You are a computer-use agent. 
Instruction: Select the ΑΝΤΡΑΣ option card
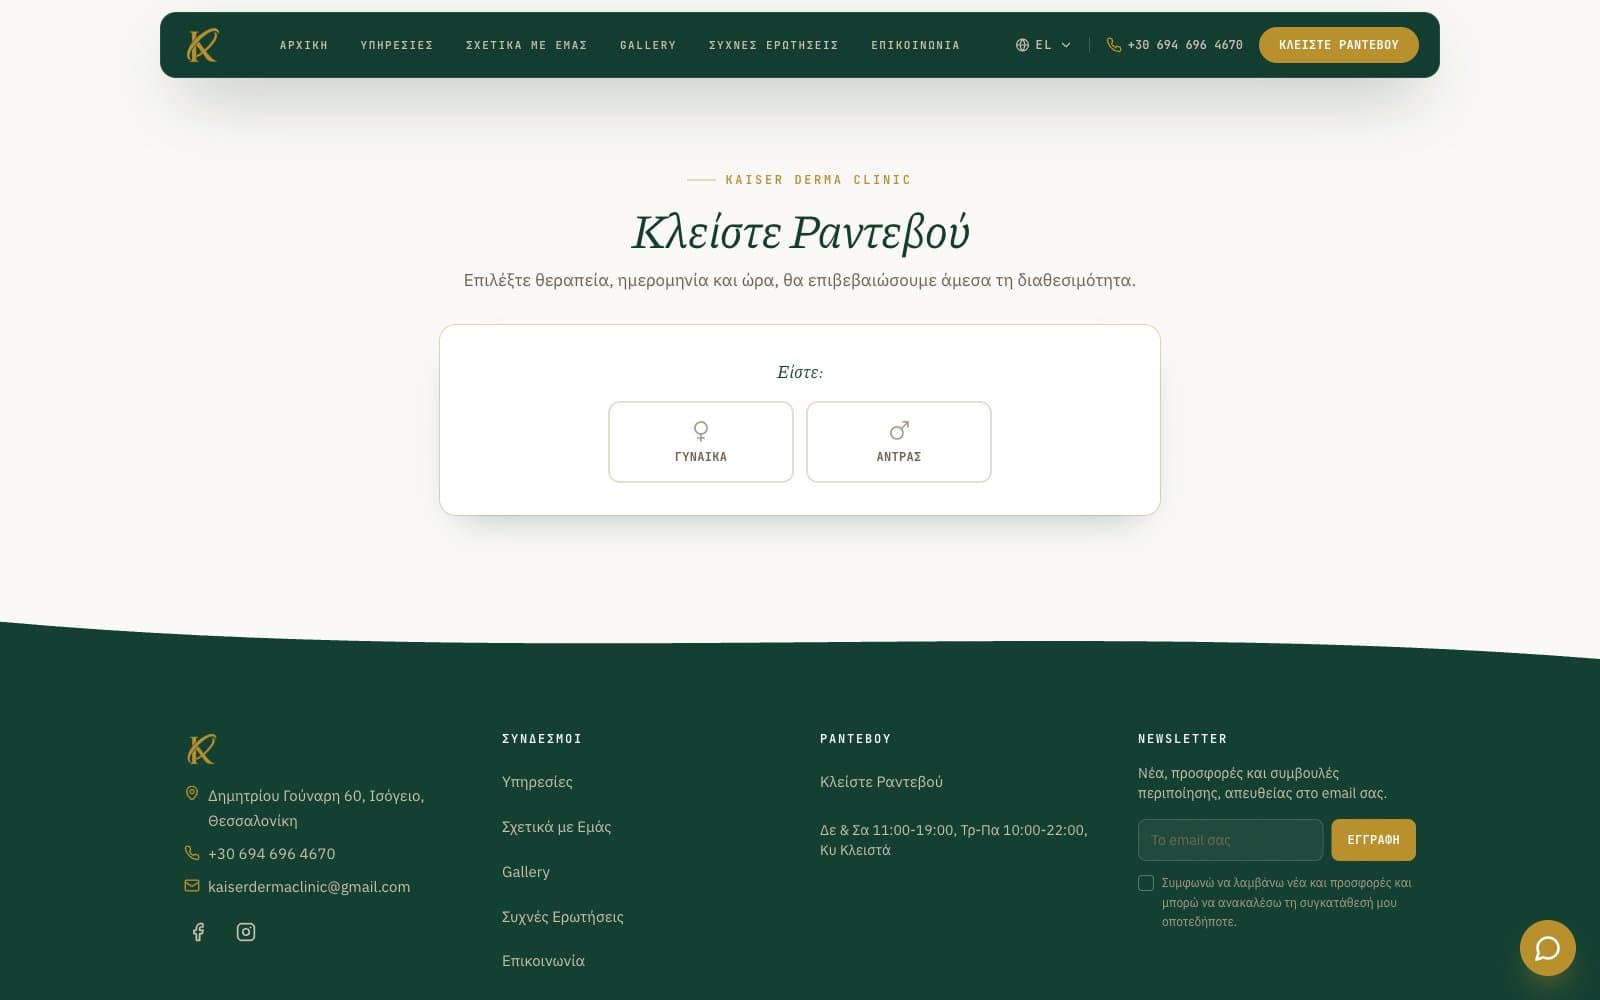(899, 442)
